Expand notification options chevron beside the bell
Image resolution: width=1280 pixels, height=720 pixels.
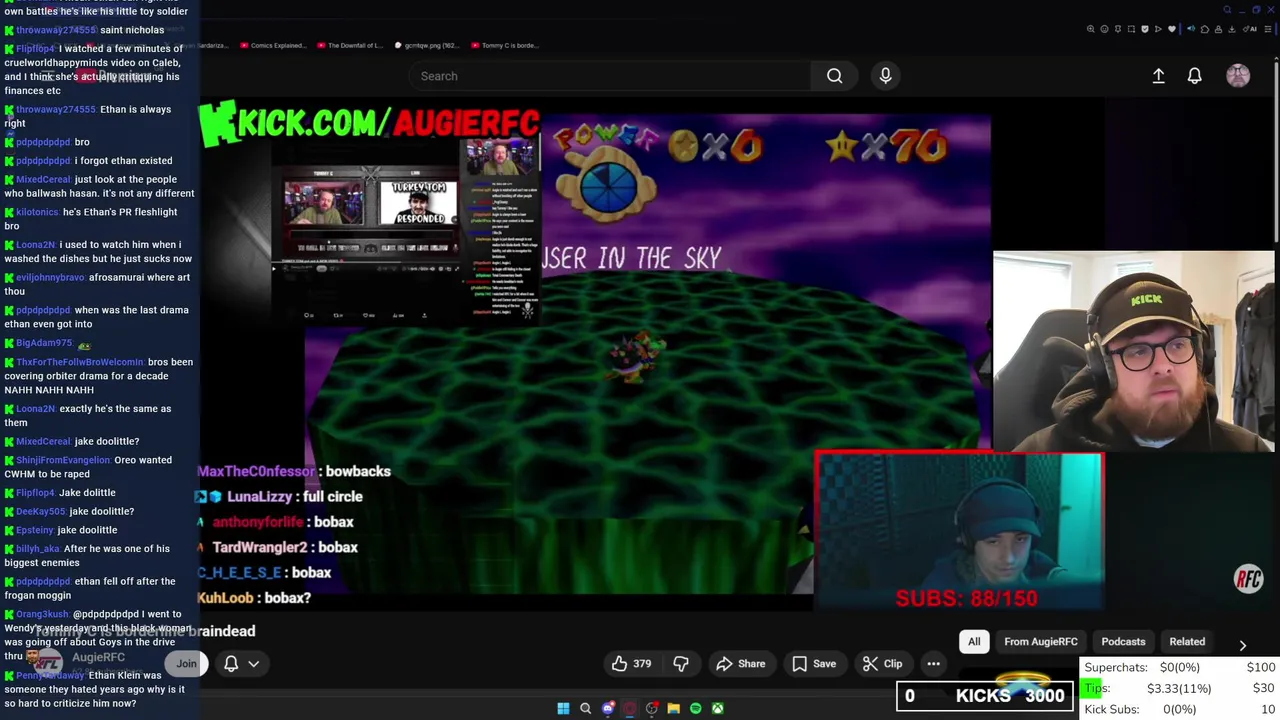[x=253, y=663]
